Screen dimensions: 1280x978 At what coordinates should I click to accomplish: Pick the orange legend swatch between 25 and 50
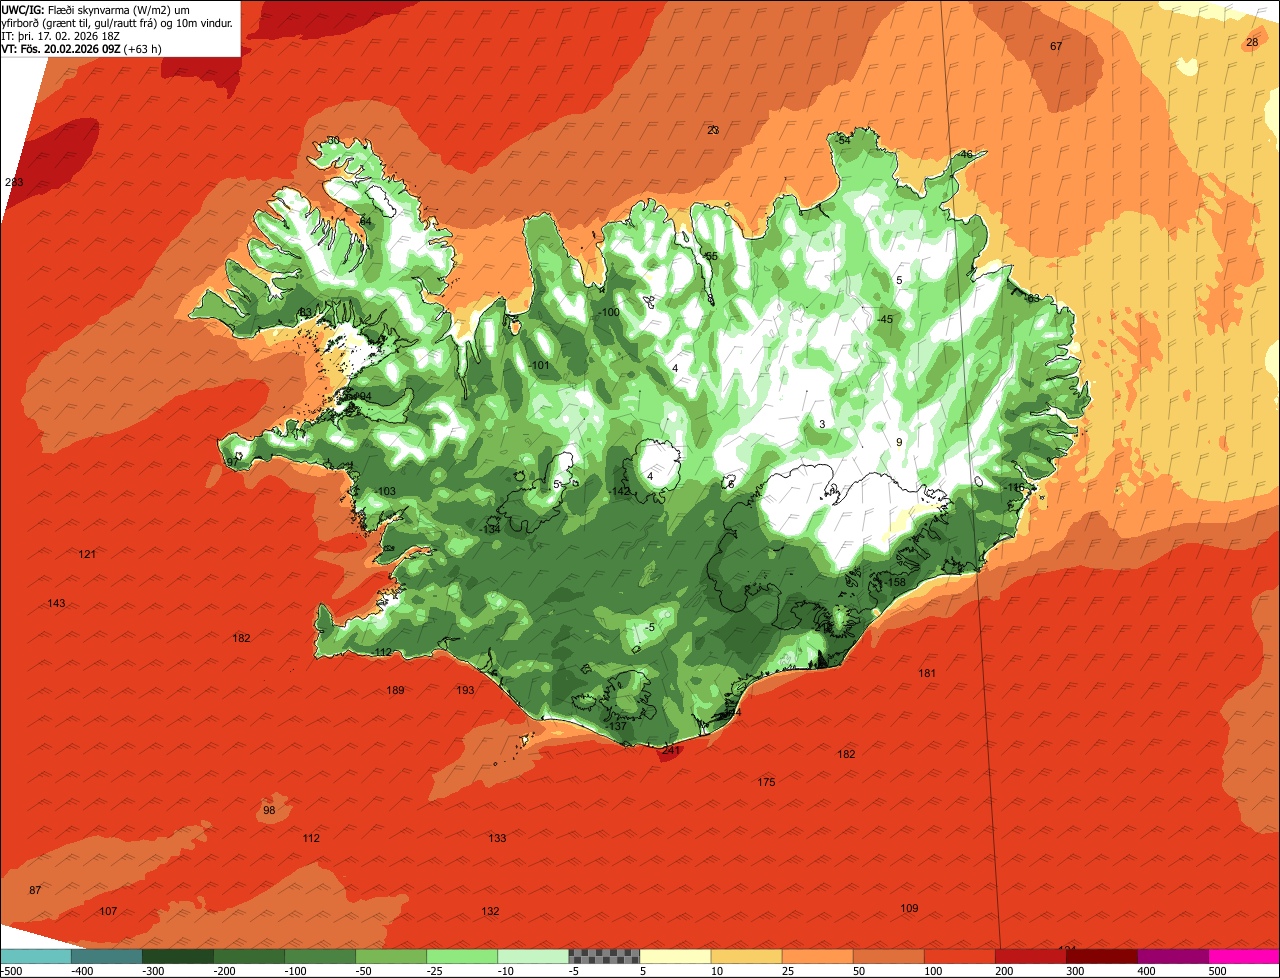pyautogui.click(x=817, y=956)
